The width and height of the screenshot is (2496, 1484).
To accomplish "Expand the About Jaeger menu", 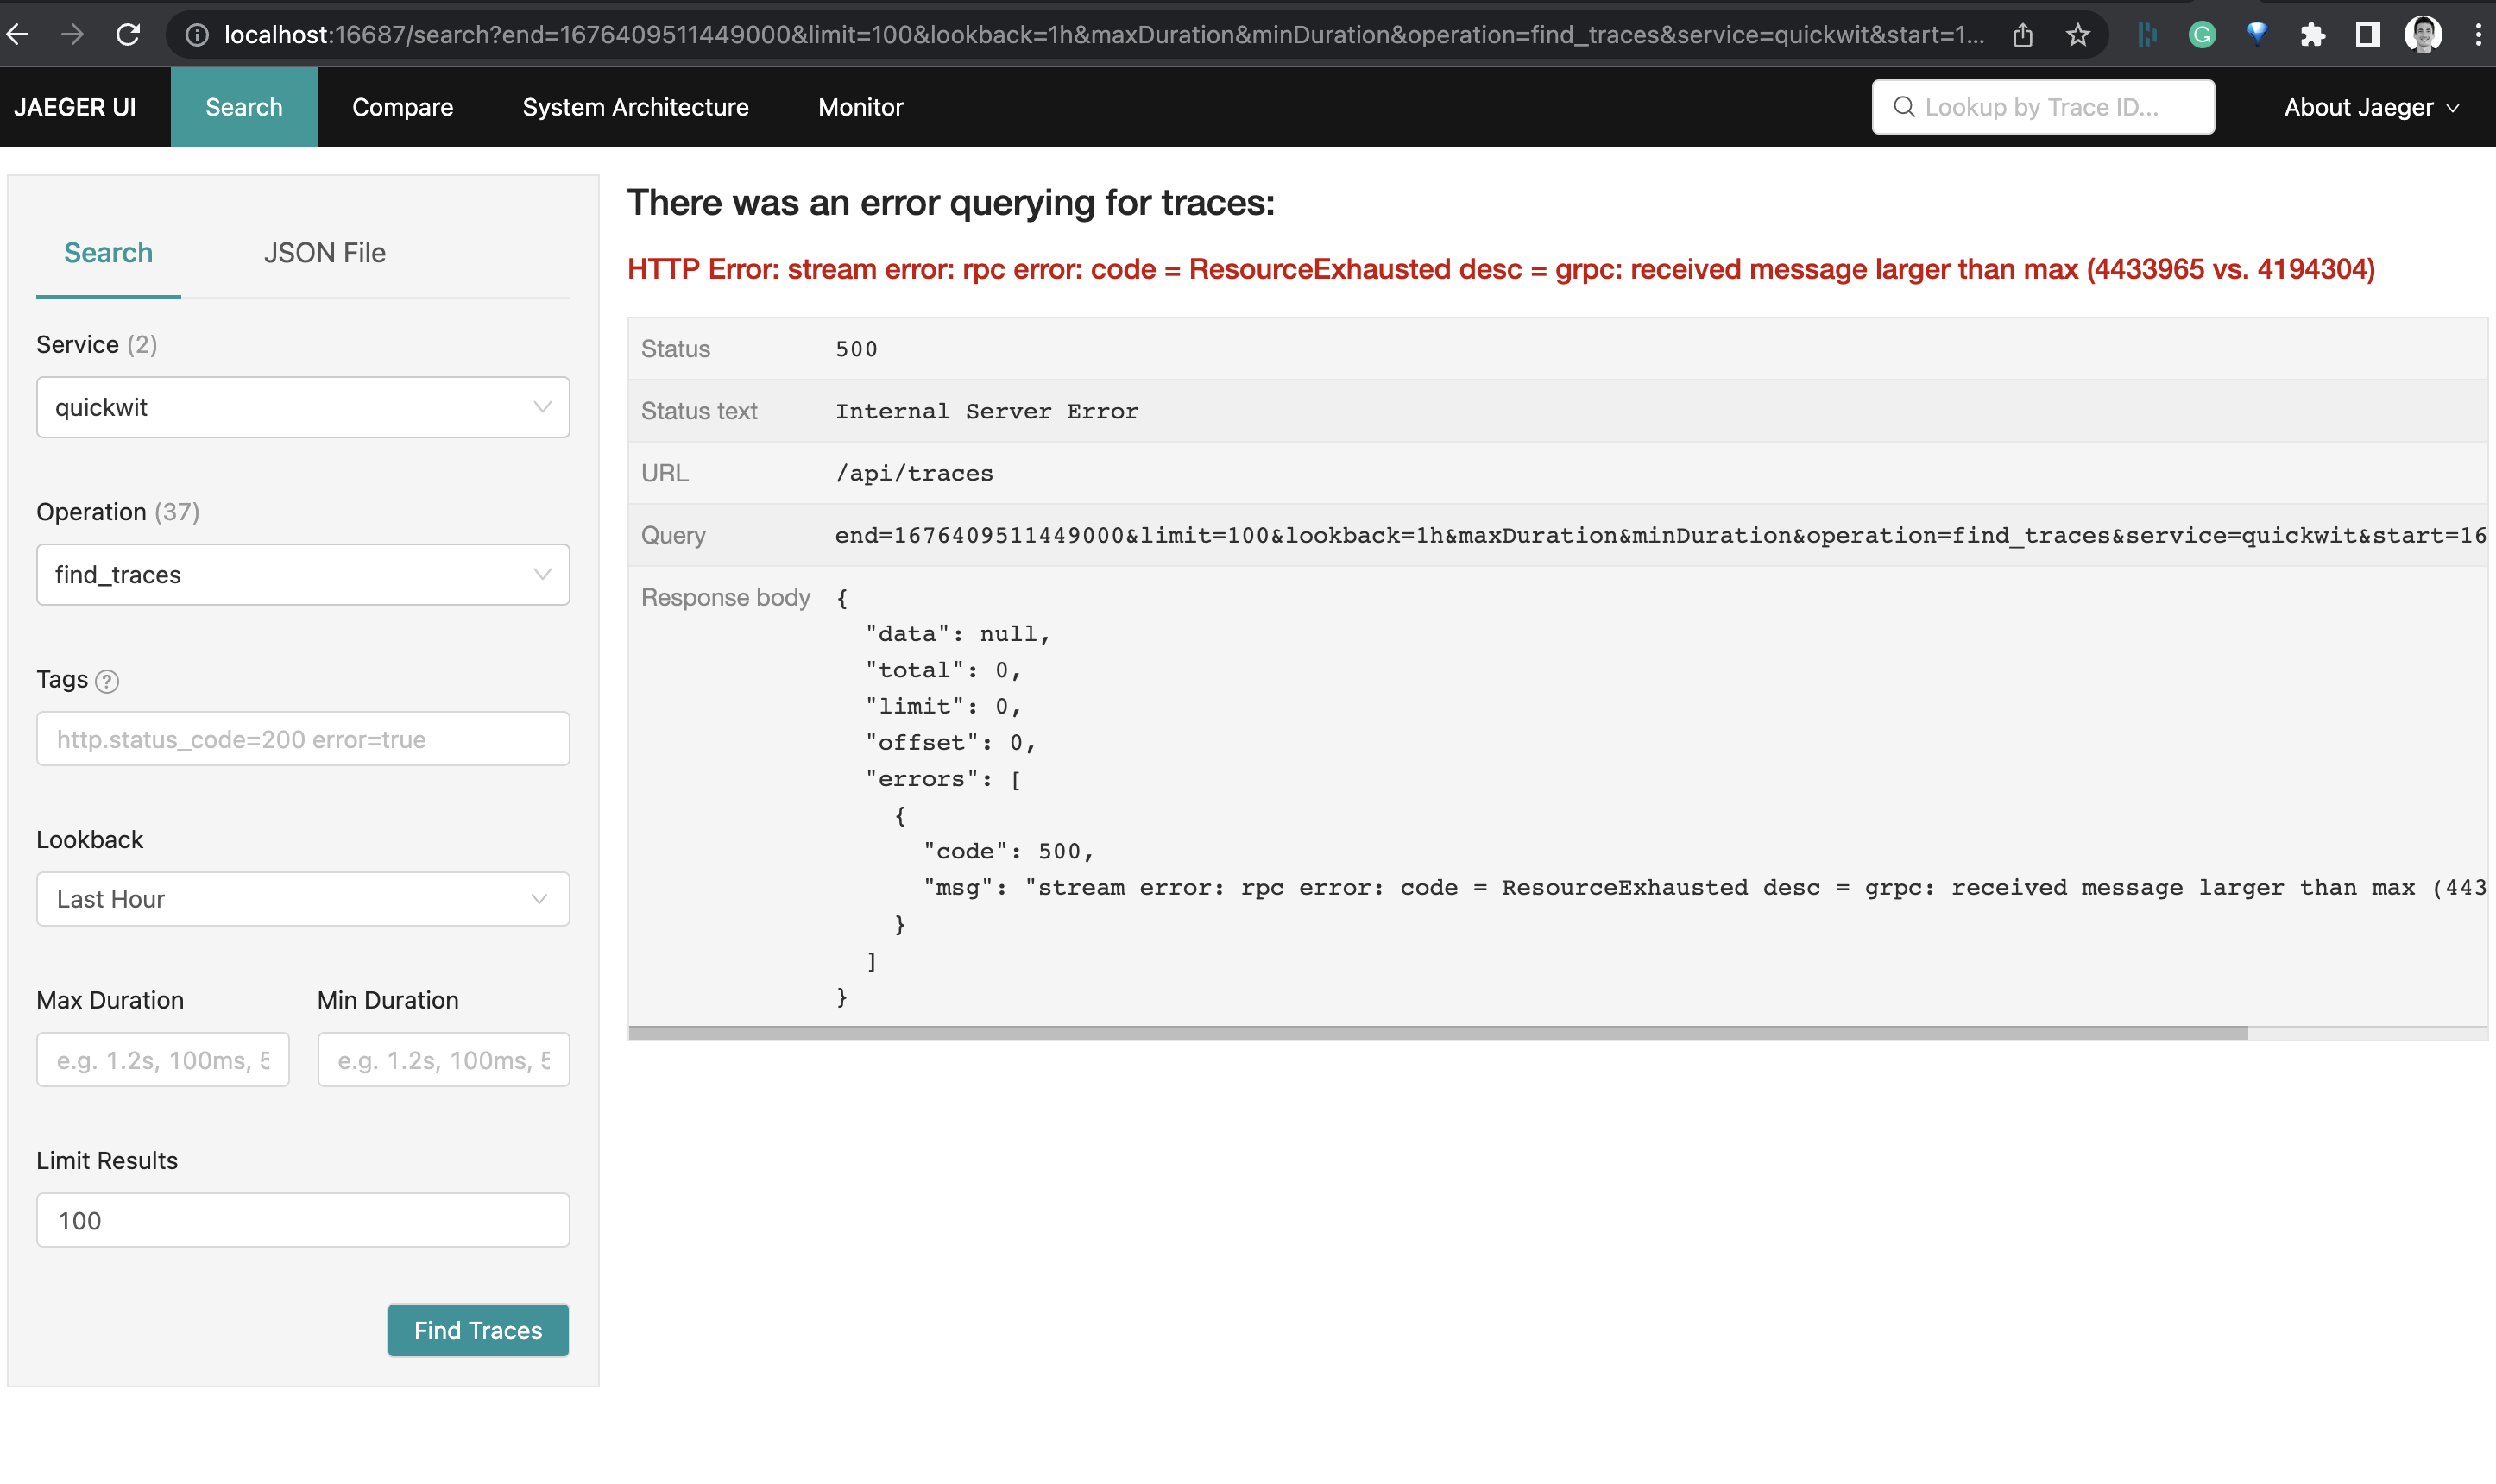I will pos(2371,107).
